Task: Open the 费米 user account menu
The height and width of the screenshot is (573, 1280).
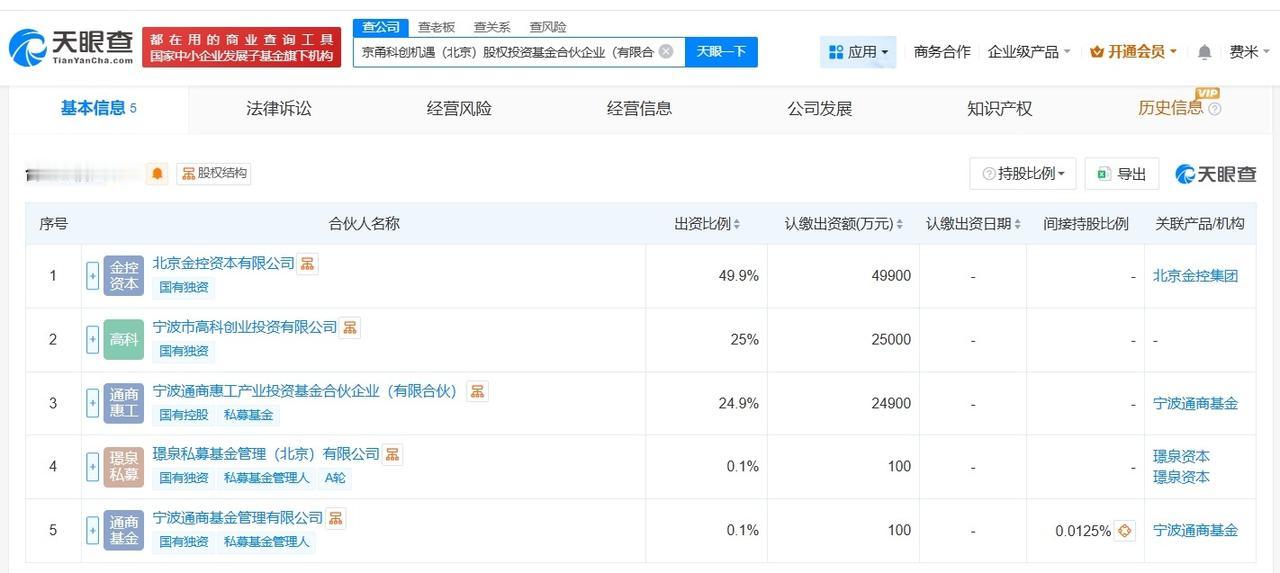Action: pos(1249,52)
